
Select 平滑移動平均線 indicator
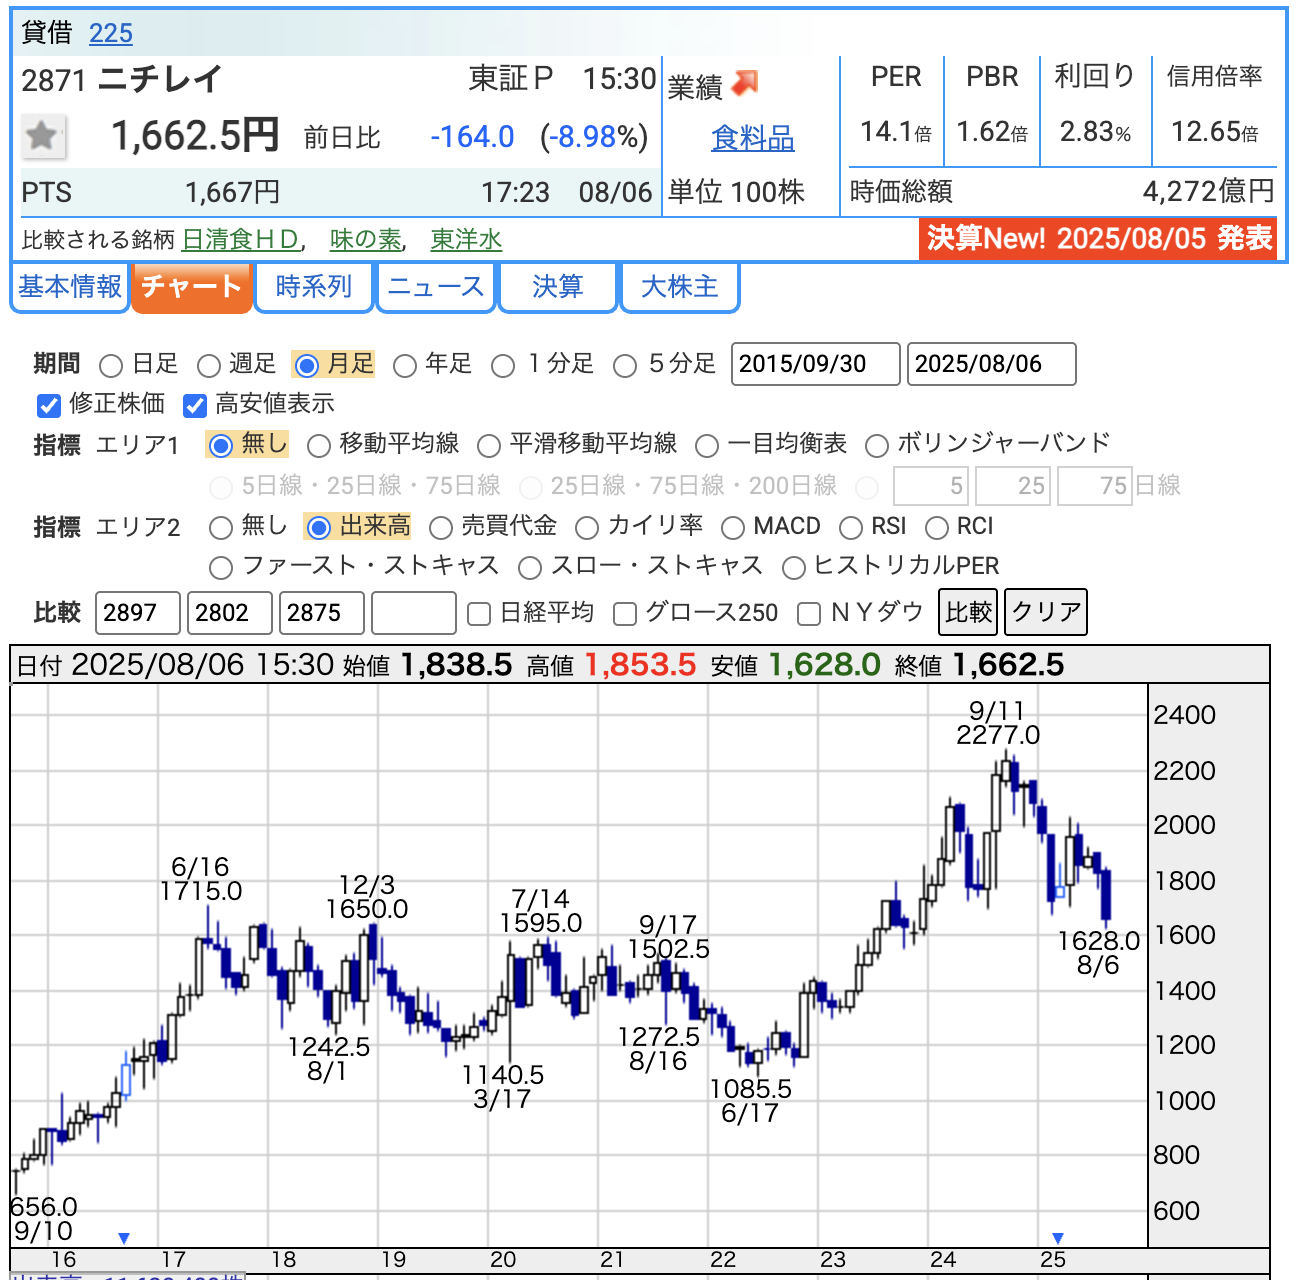tap(489, 445)
